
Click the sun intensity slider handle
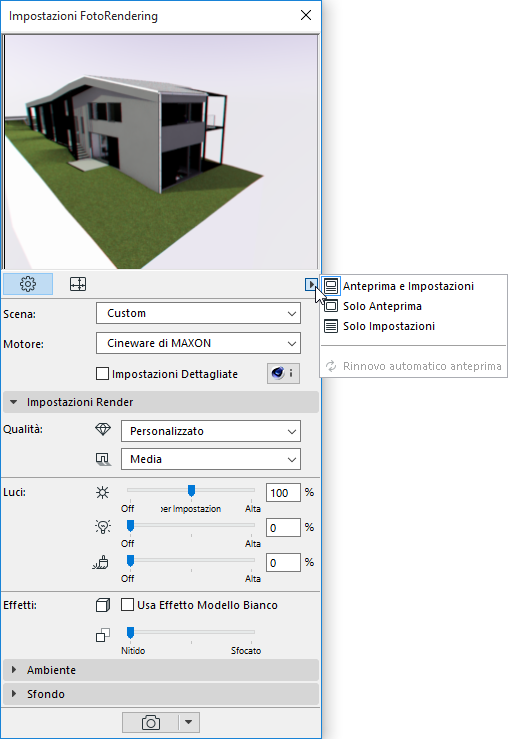tap(191, 491)
